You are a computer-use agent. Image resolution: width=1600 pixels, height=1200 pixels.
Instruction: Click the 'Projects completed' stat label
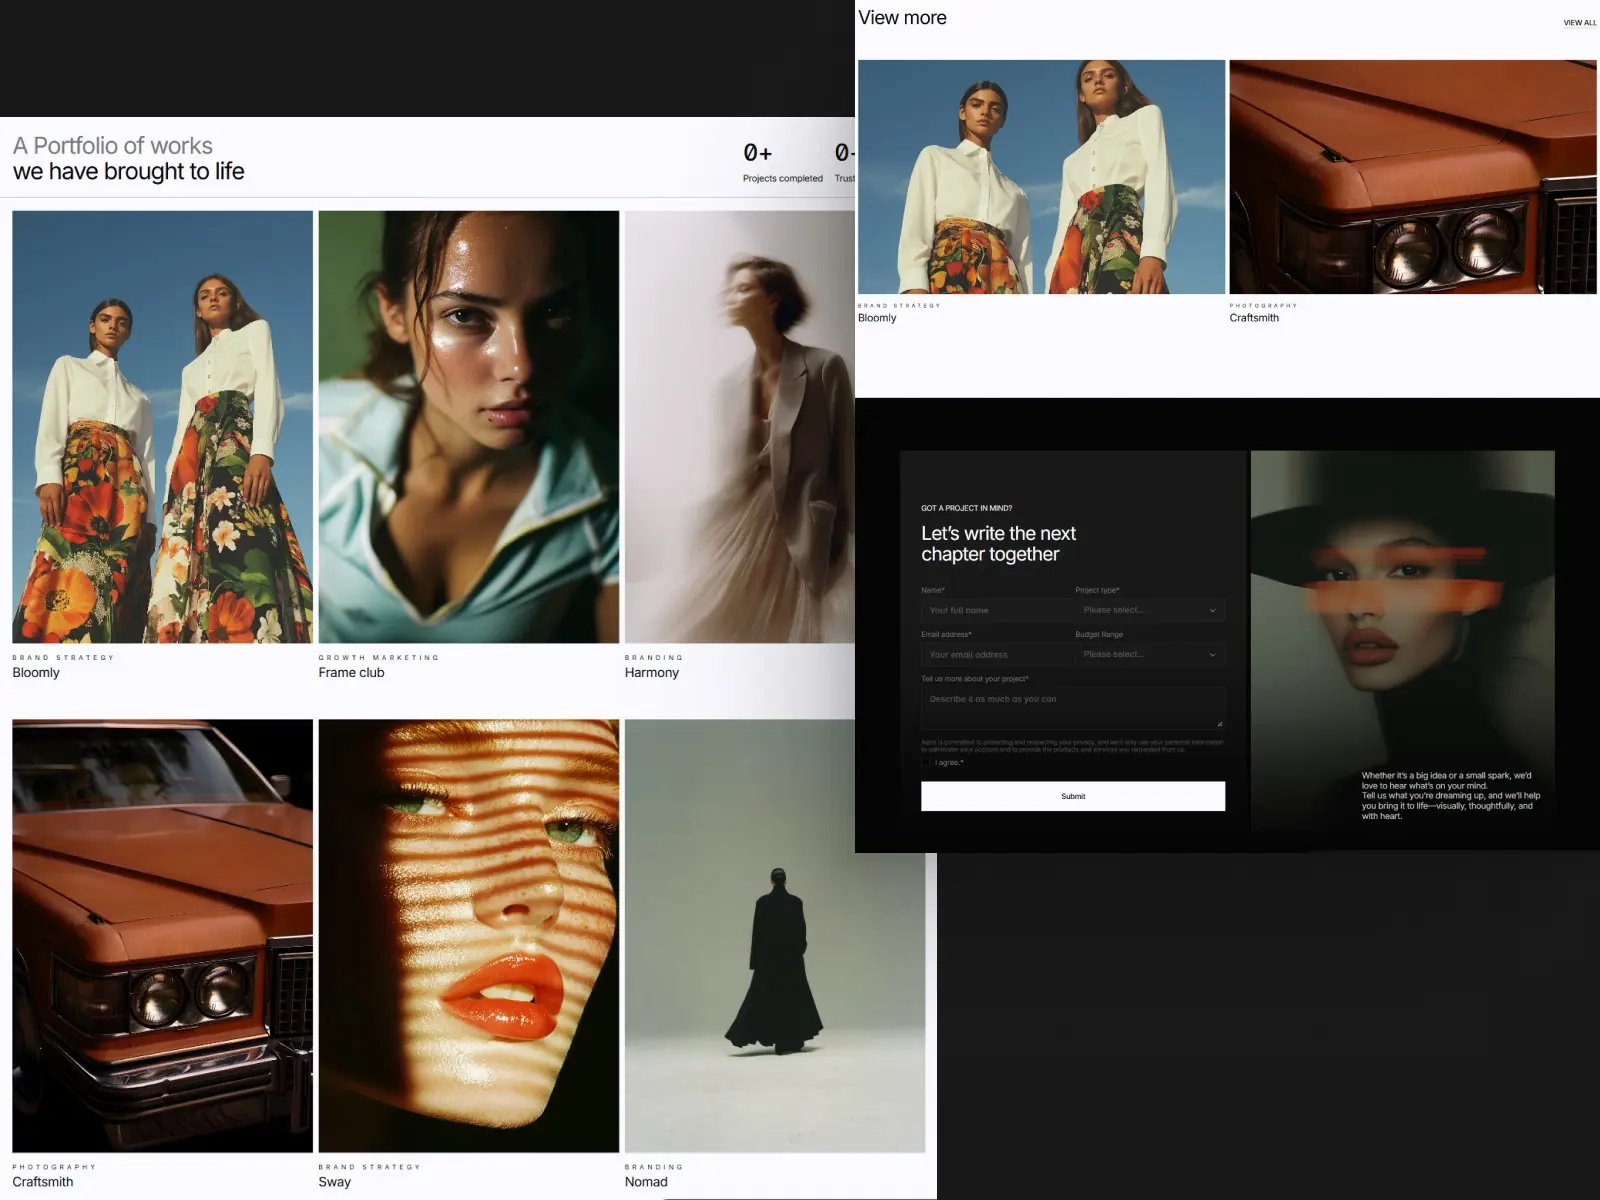(783, 179)
